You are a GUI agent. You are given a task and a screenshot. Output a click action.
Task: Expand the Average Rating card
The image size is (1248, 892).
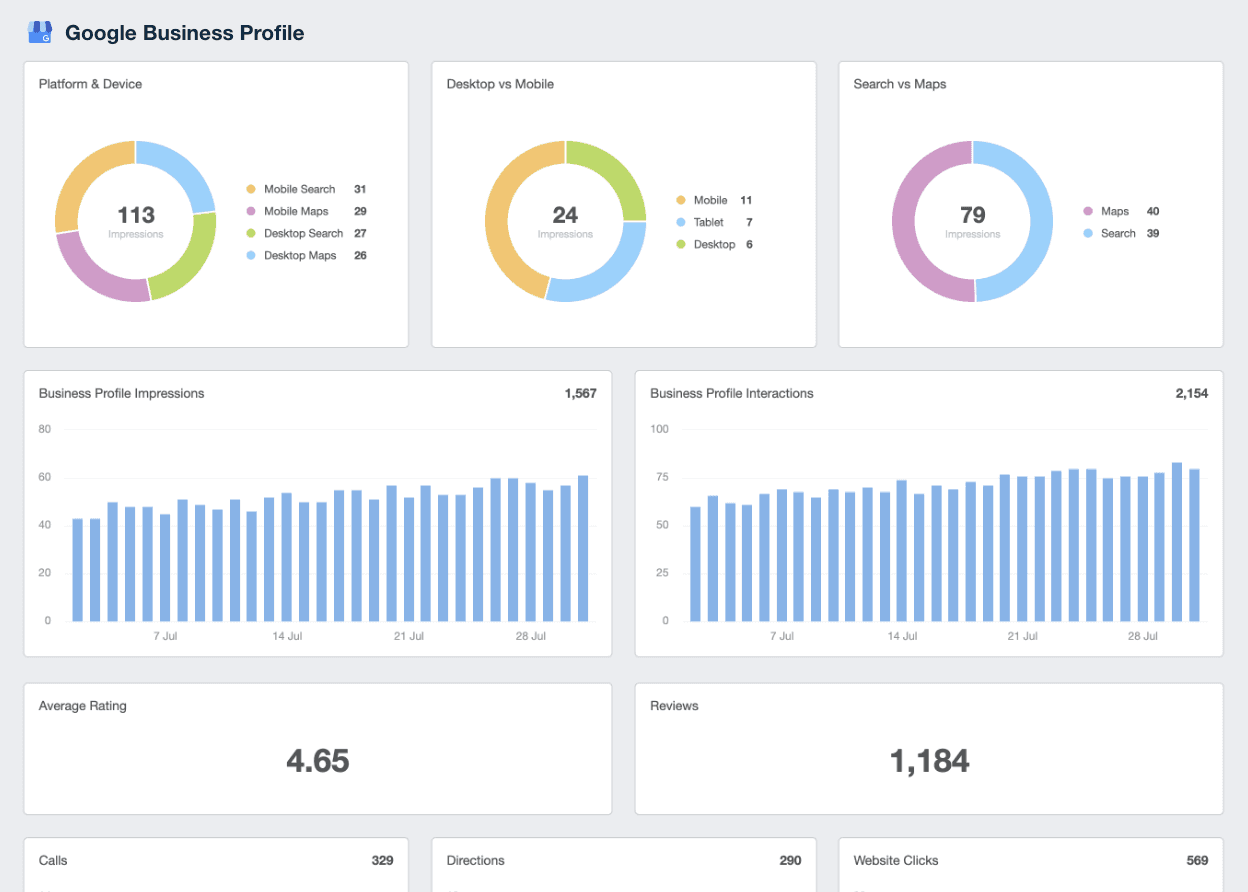tap(318, 749)
